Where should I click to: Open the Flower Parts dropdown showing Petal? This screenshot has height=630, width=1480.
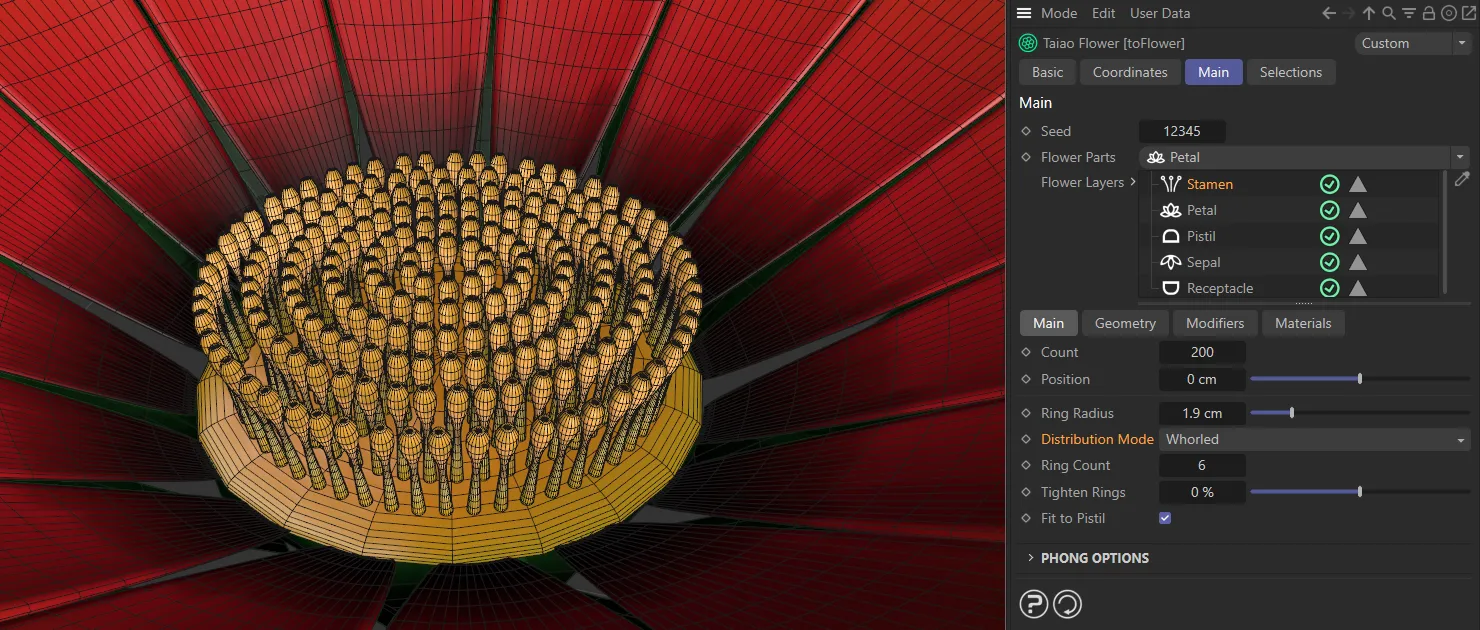pos(1300,157)
